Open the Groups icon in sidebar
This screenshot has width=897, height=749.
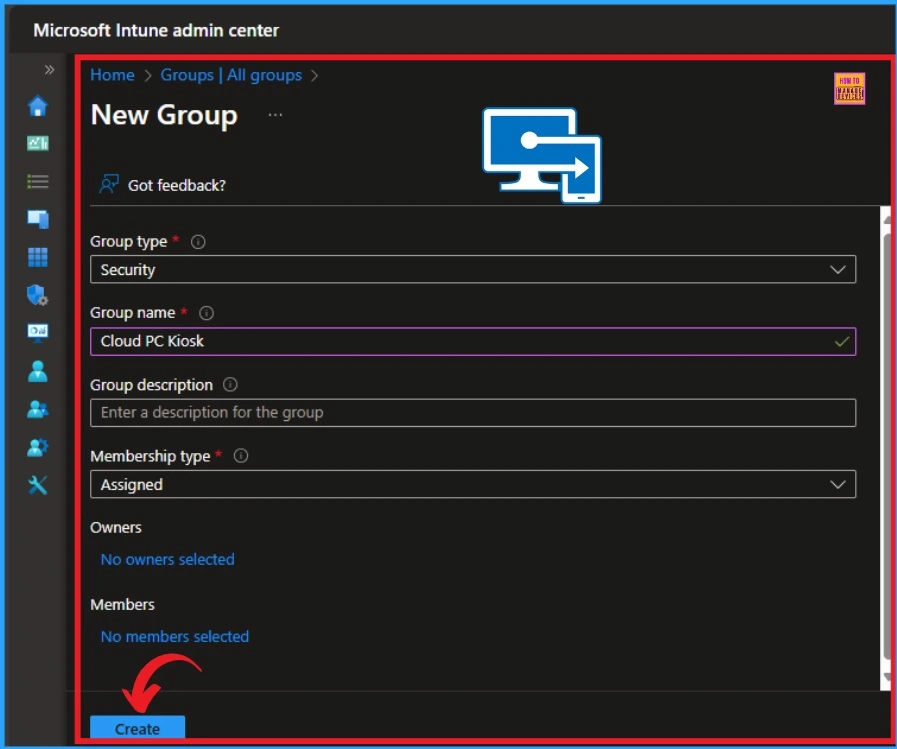point(38,409)
